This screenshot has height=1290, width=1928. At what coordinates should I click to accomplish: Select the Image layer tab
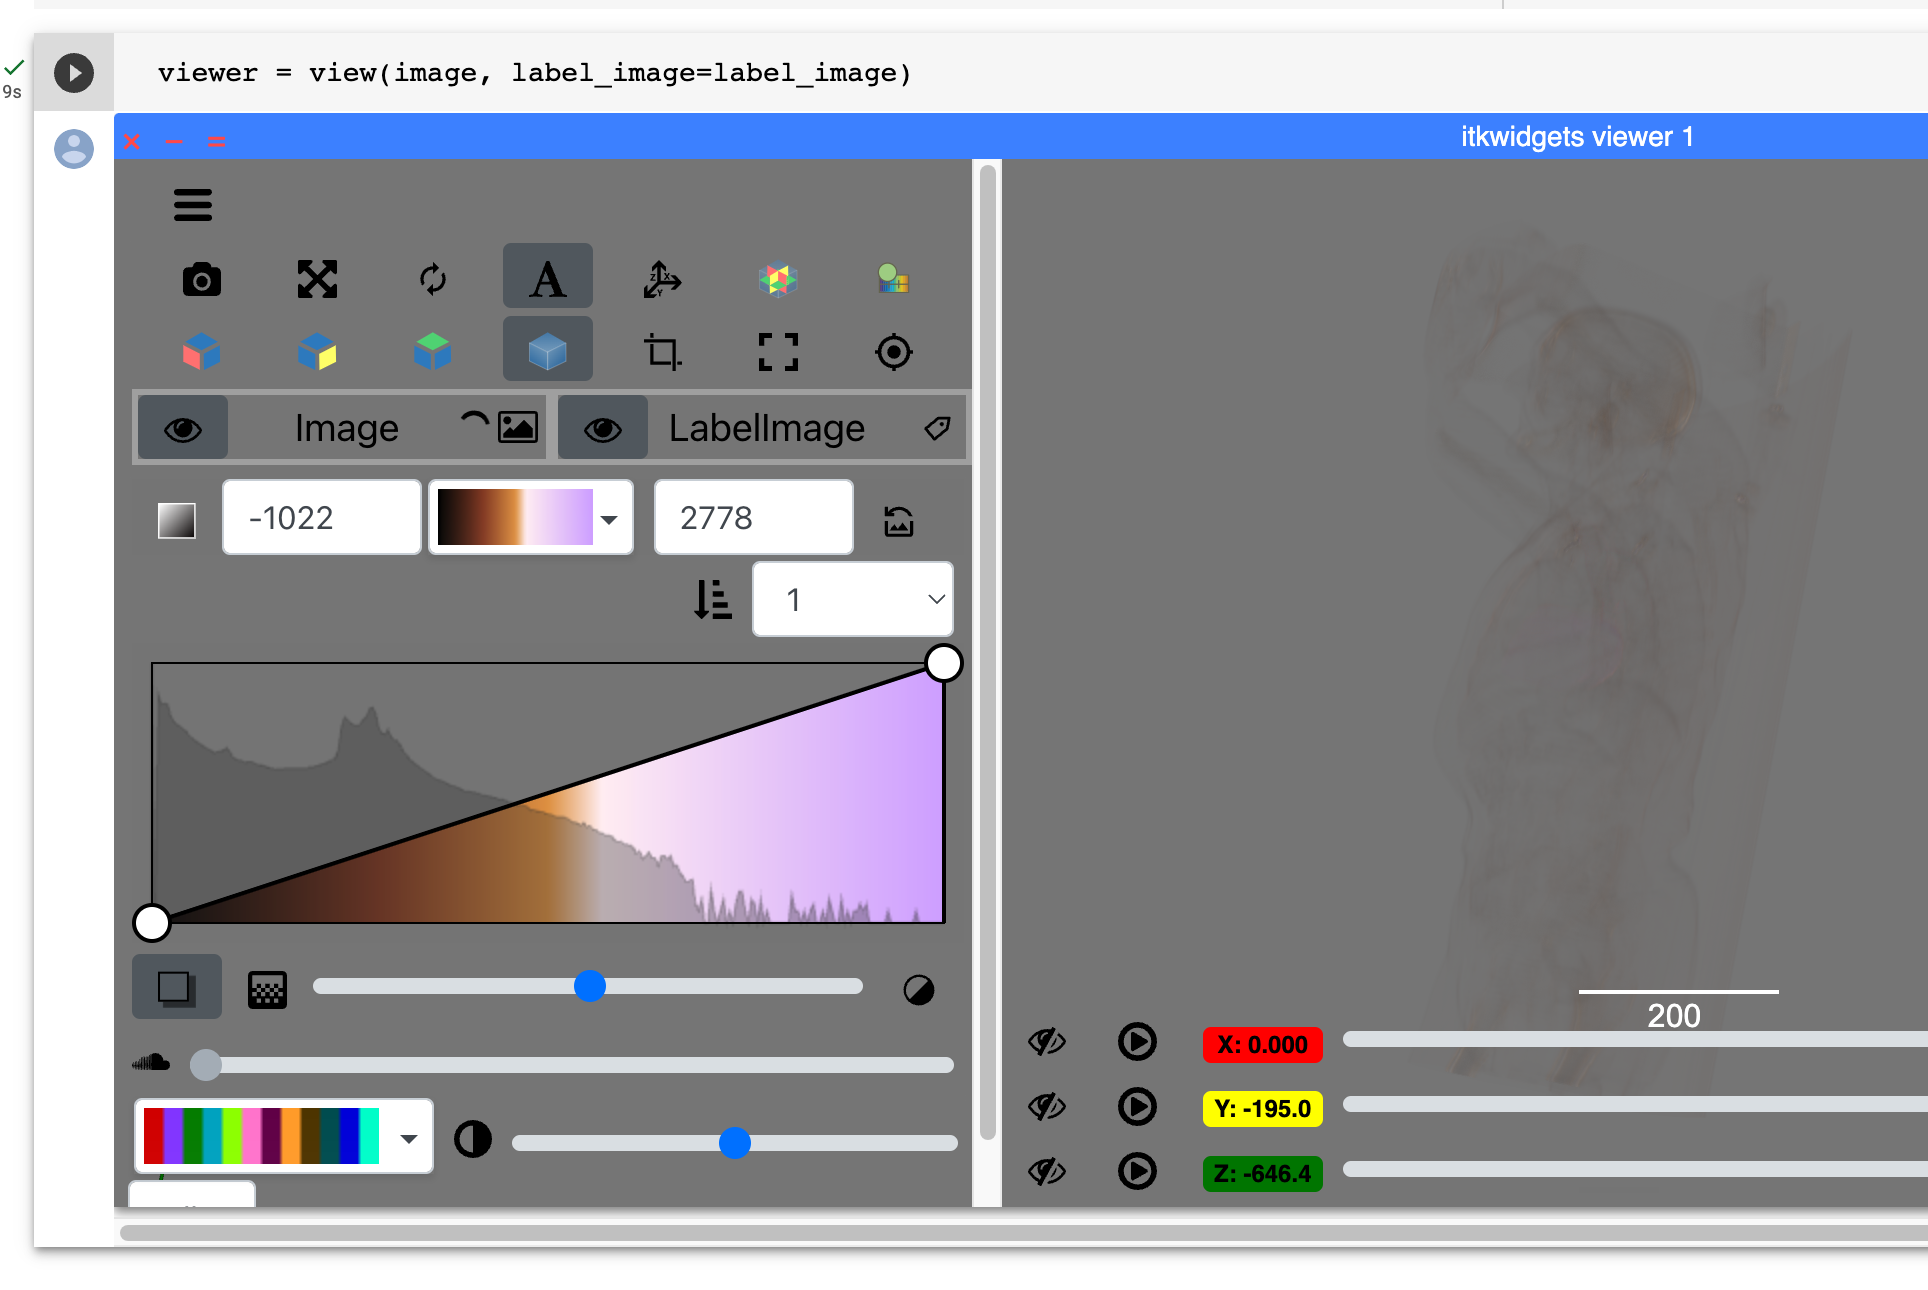[346, 428]
